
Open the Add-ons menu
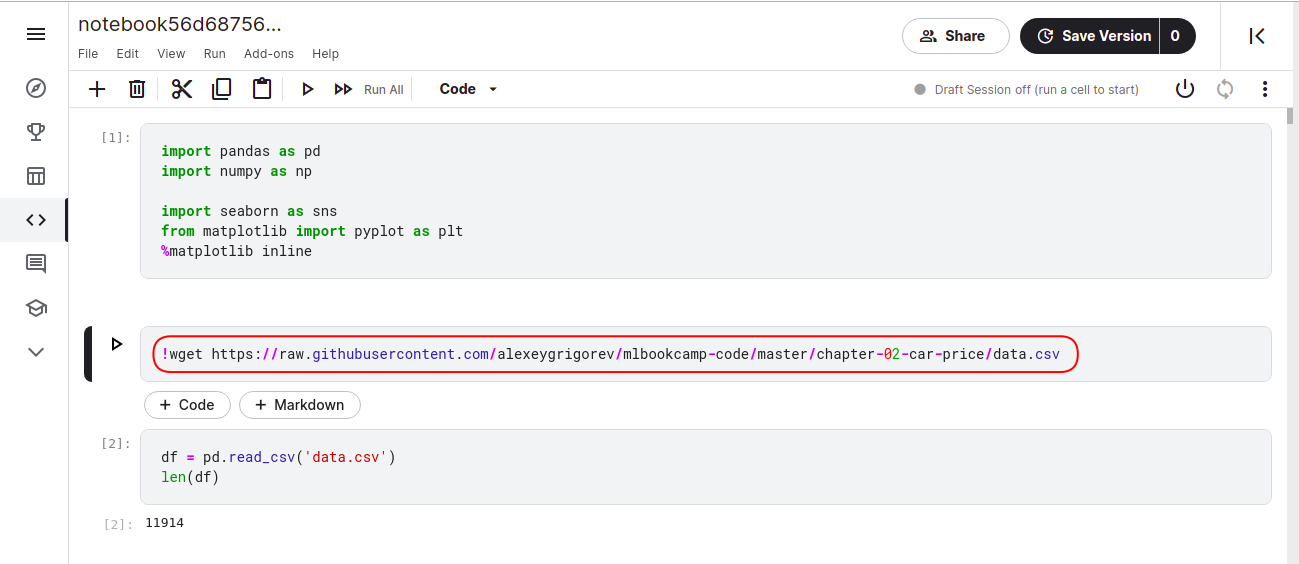(269, 54)
